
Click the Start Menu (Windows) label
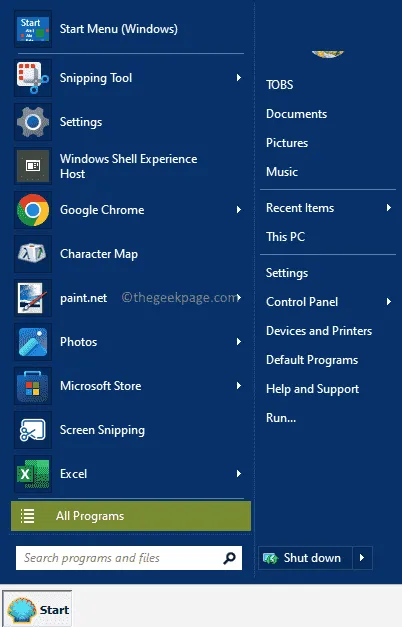click(119, 29)
